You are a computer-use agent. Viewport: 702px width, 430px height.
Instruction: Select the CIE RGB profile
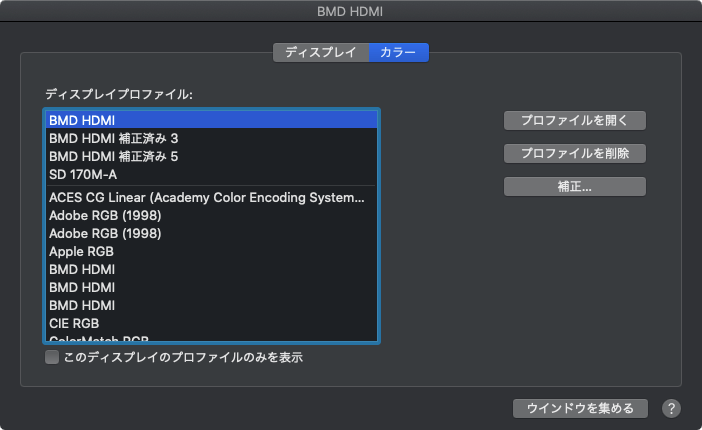click(211, 323)
